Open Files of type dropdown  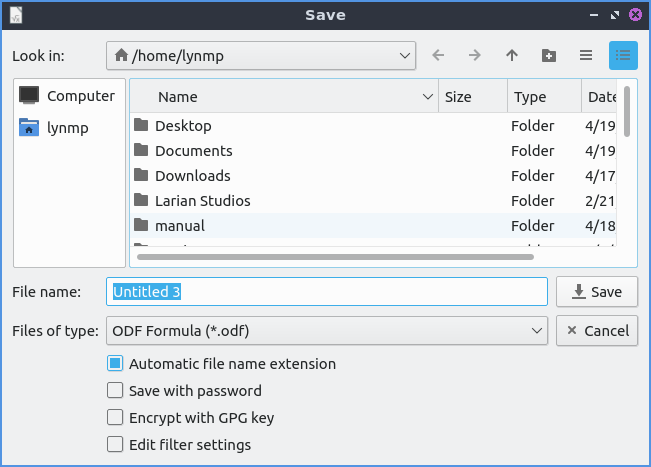click(326, 330)
